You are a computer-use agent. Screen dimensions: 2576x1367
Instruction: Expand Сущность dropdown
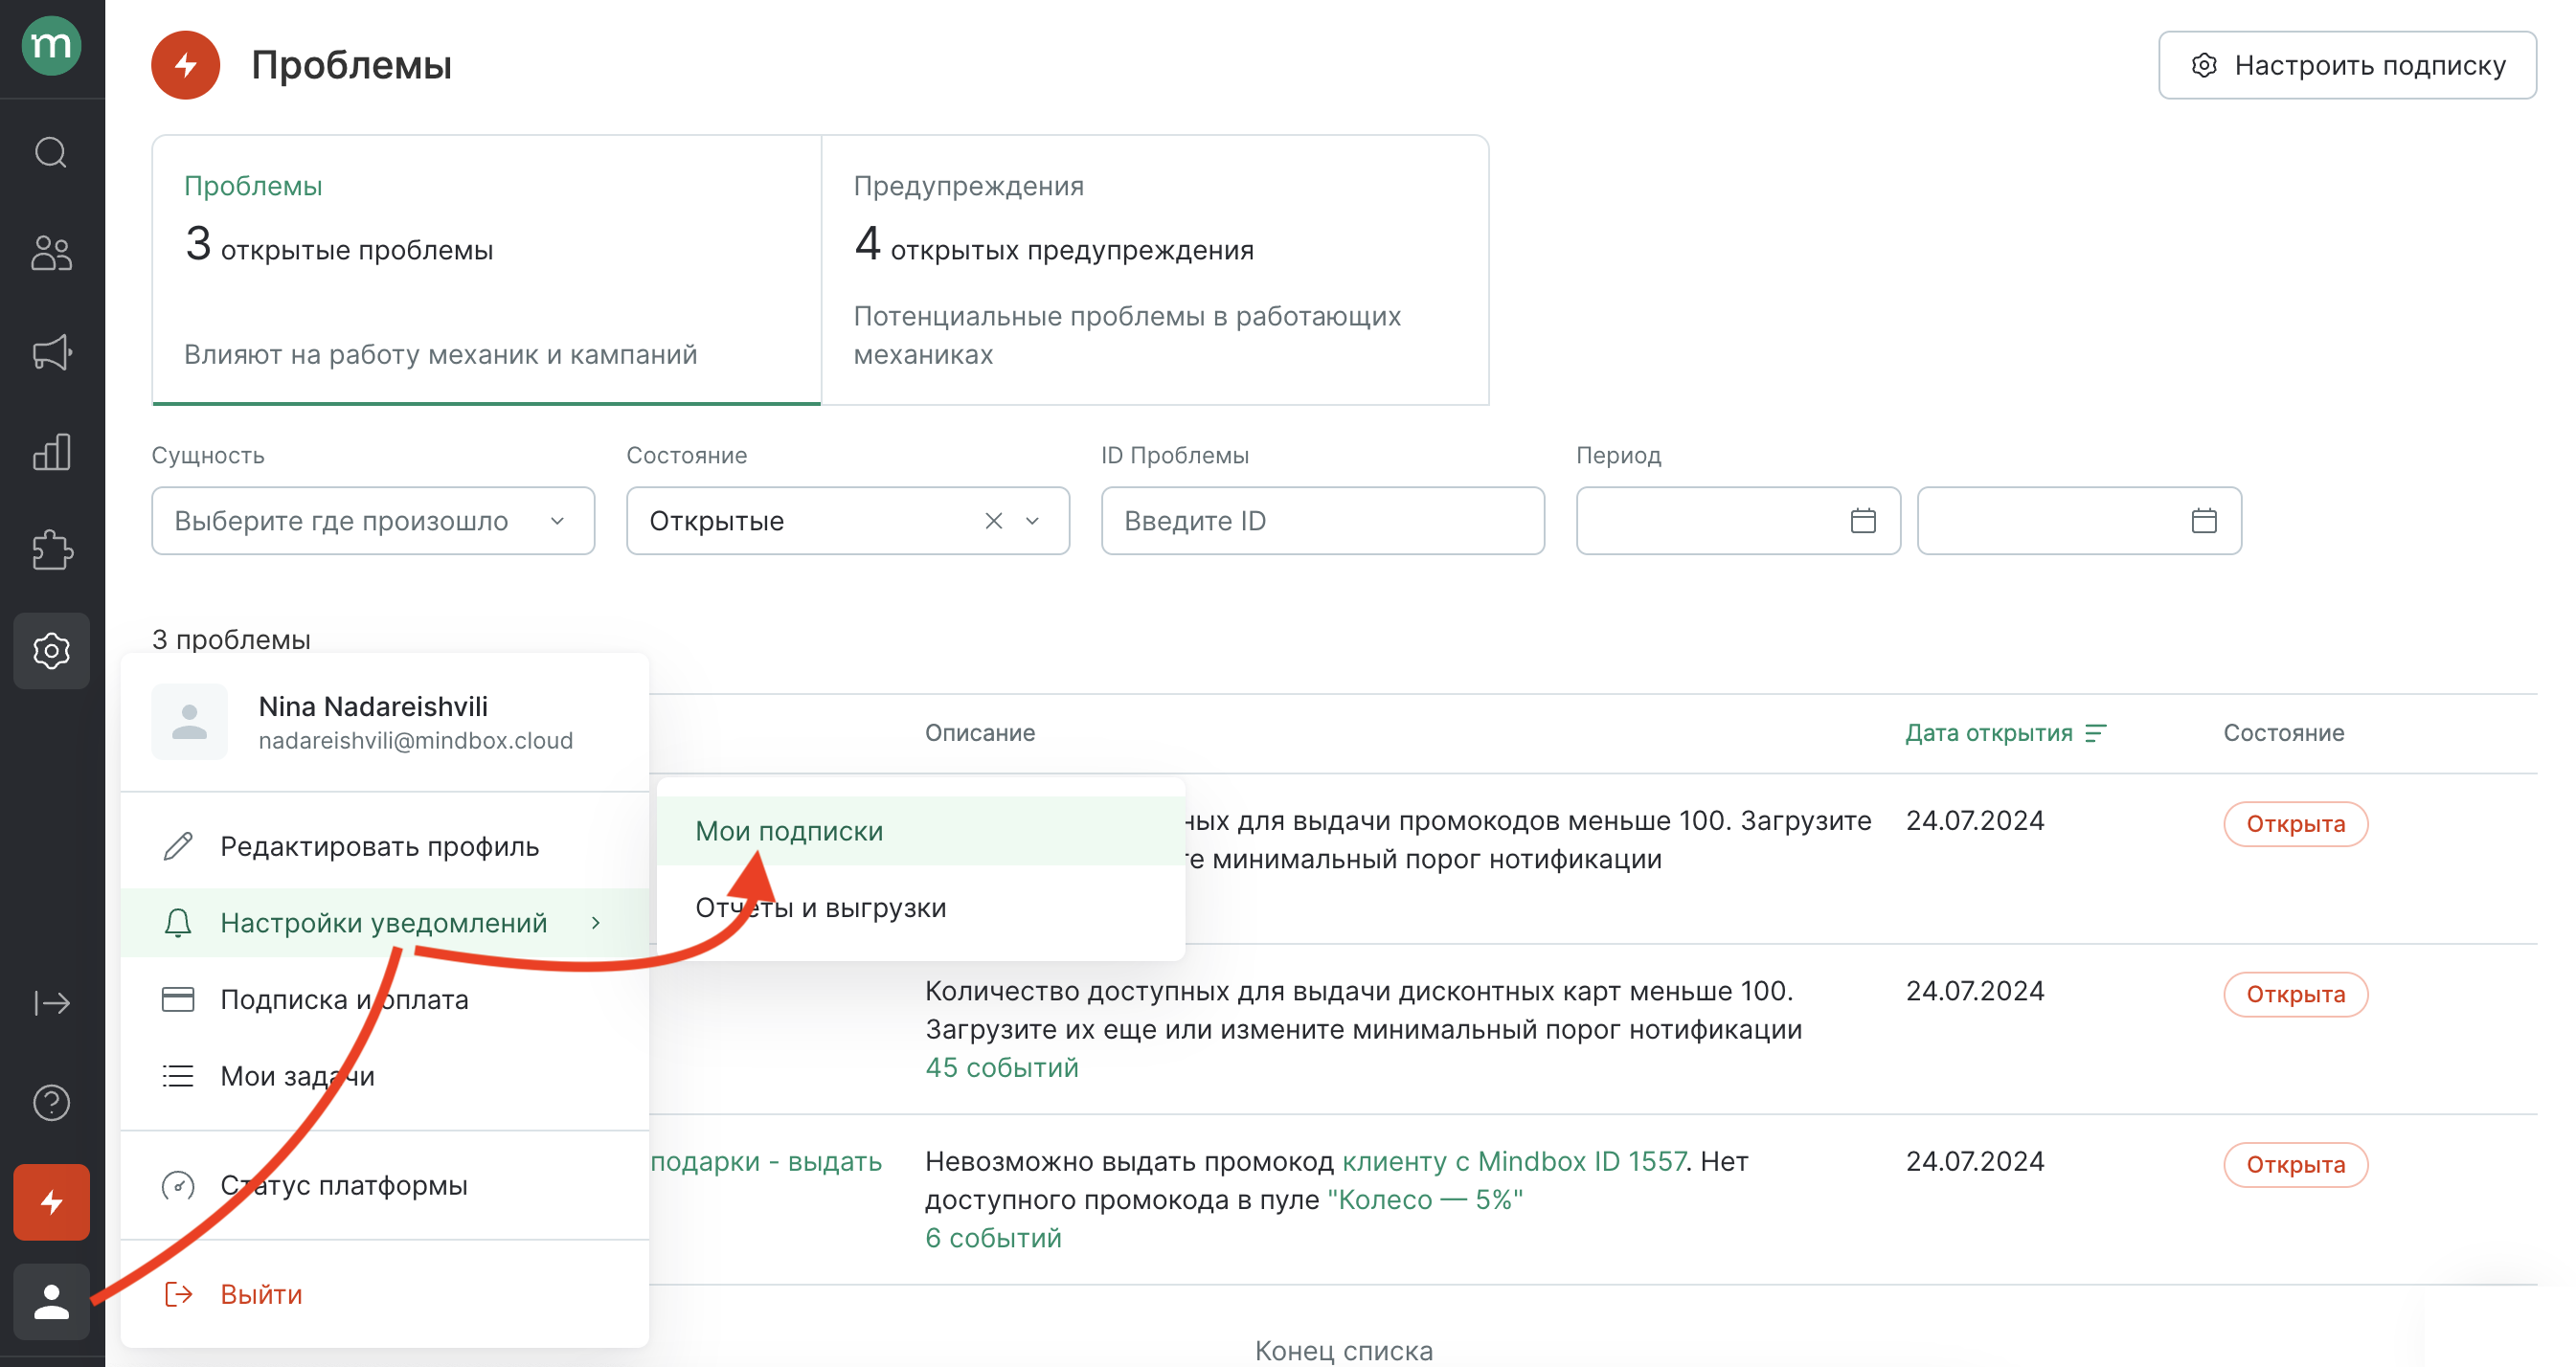click(373, 521)
